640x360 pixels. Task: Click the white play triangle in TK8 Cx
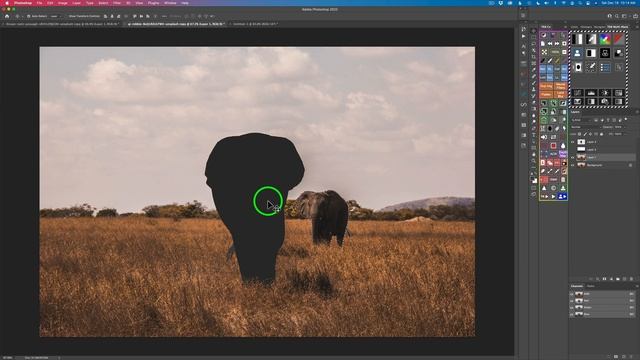pos(553,196)
